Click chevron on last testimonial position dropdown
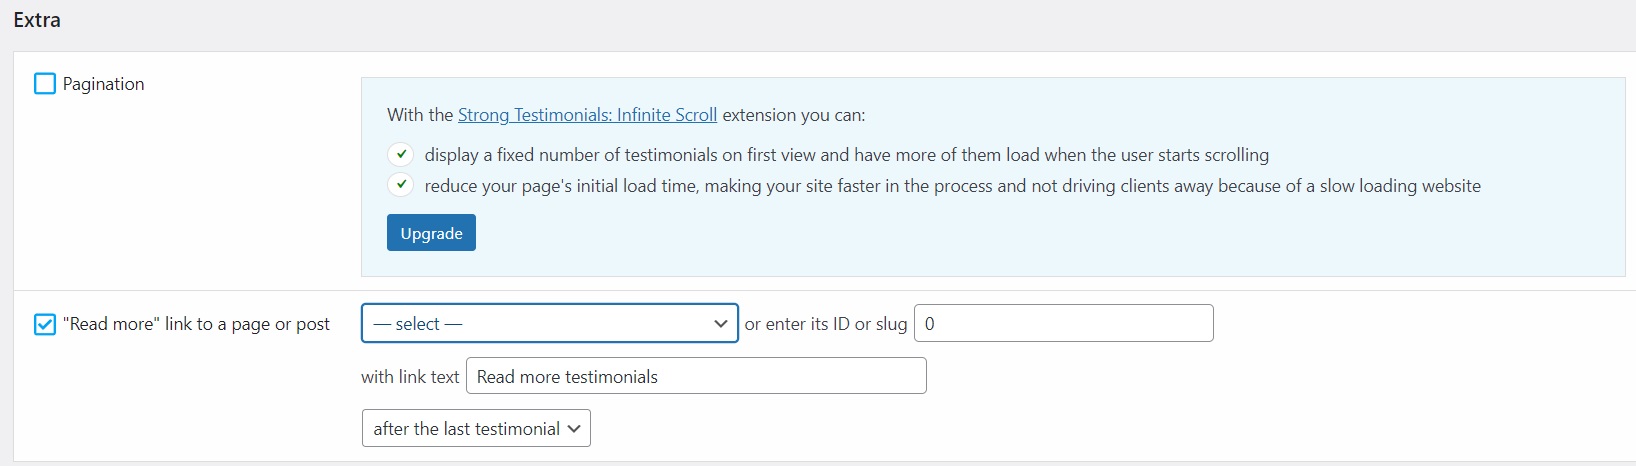Screen dimensions: 1636x466 tap(574, 429)
